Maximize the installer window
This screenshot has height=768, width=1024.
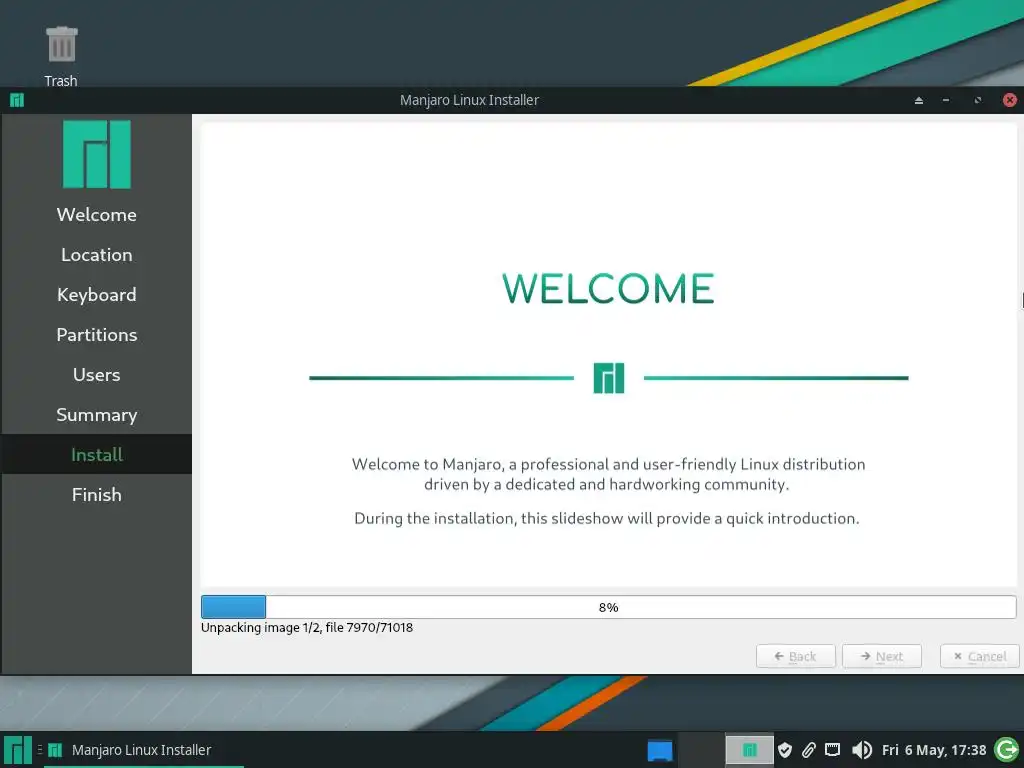click(978, 100)
